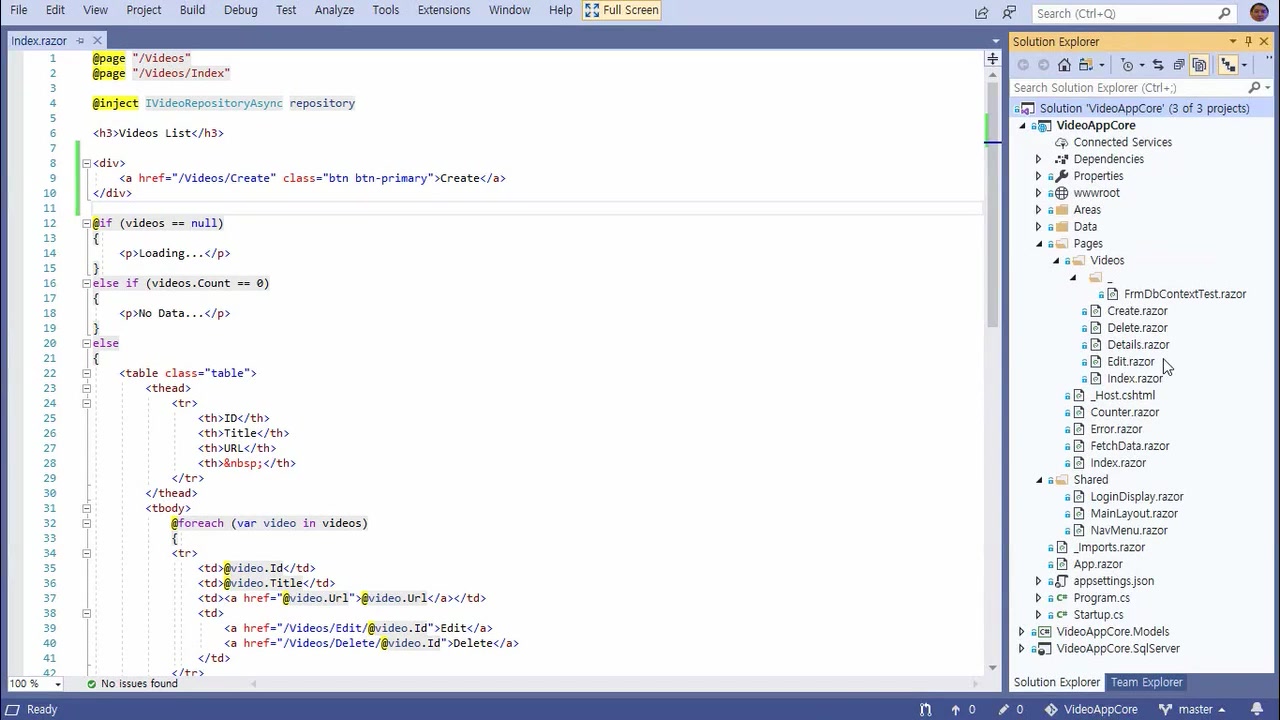The image size is (1280, 720).
Task: Click the Sync with Active Document icon
Action: 1158,65
